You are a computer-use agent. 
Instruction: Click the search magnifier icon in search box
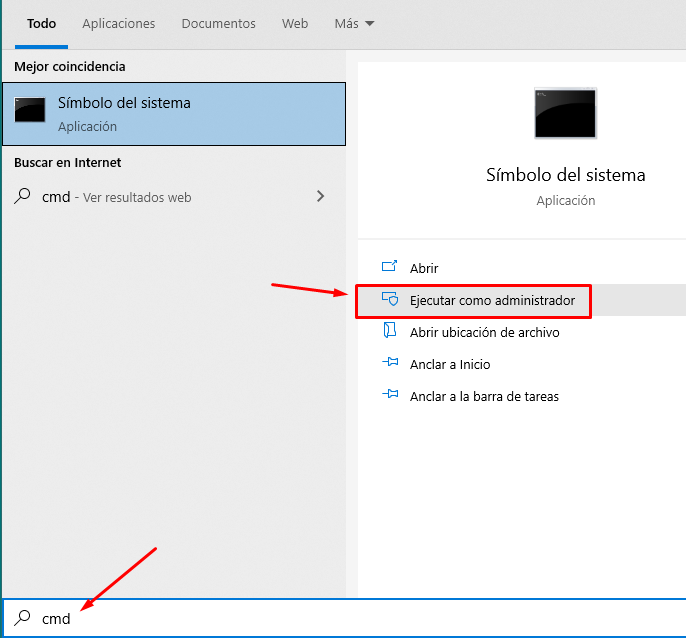(x=22, y=618)
